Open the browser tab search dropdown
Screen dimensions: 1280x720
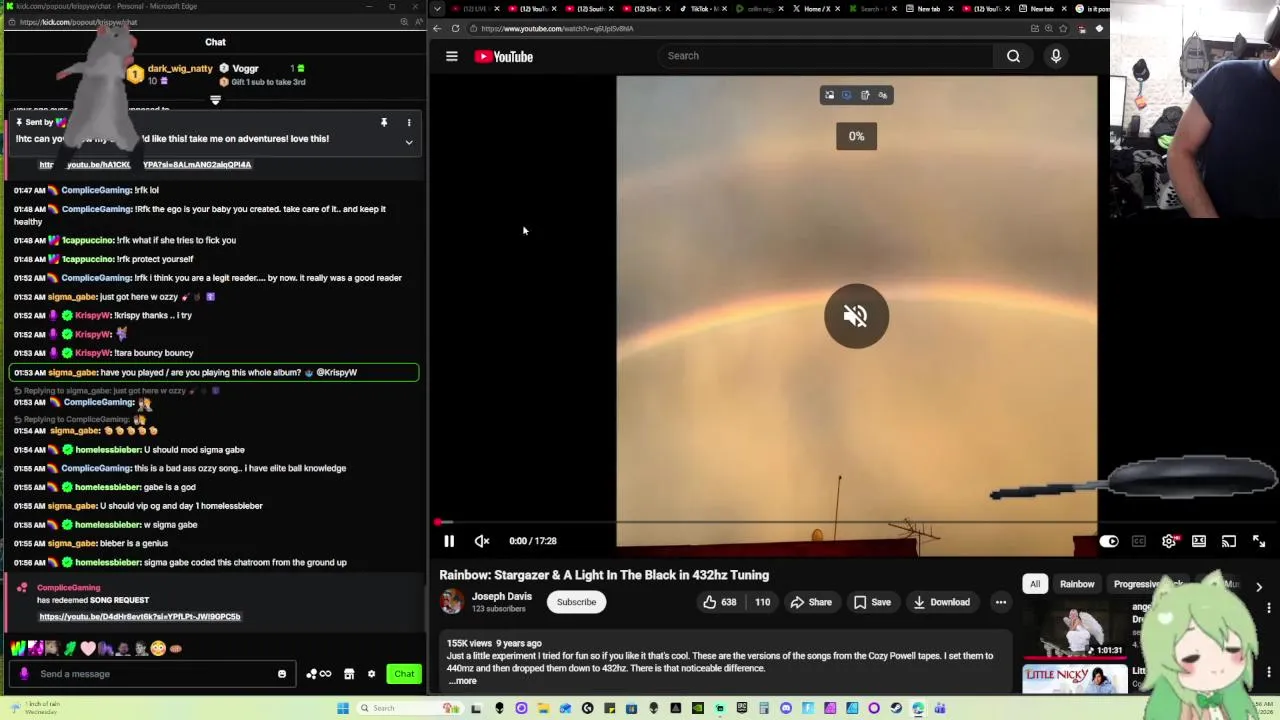(437, 8)
